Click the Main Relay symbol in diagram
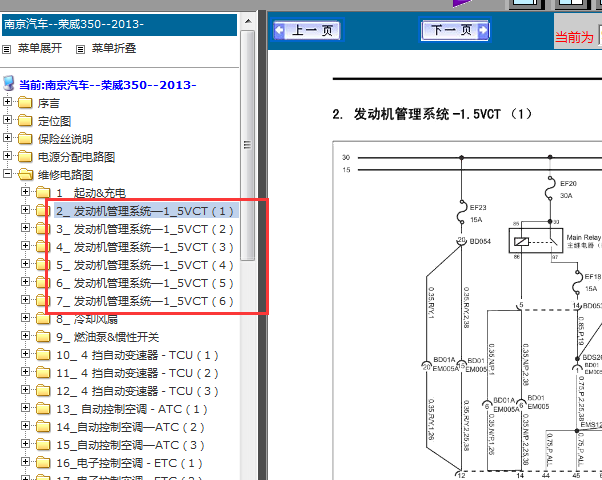This screenshot has width=602, height=480. [x=536, y=240]
